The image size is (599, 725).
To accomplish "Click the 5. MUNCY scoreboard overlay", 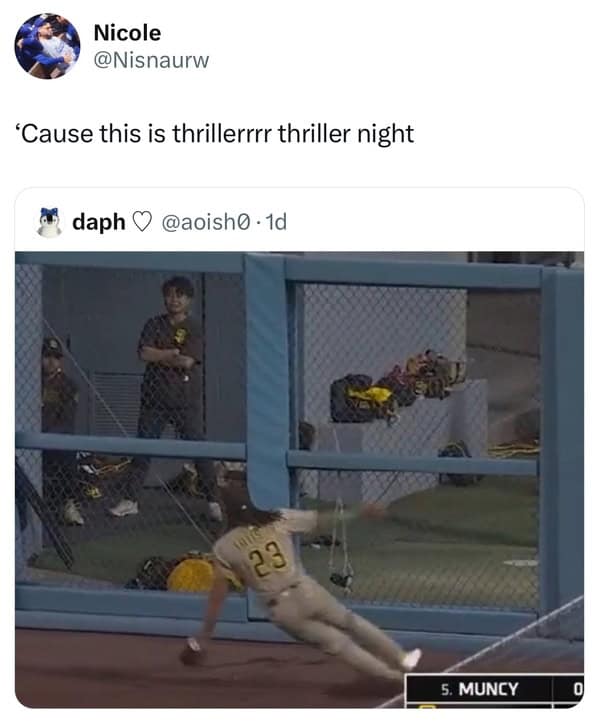I will [479, 689].
